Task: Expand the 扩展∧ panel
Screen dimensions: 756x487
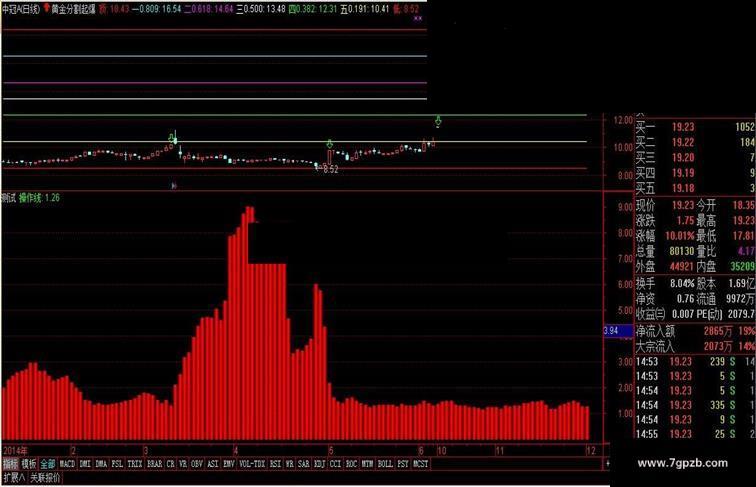Action: click(x=14, y=478)
